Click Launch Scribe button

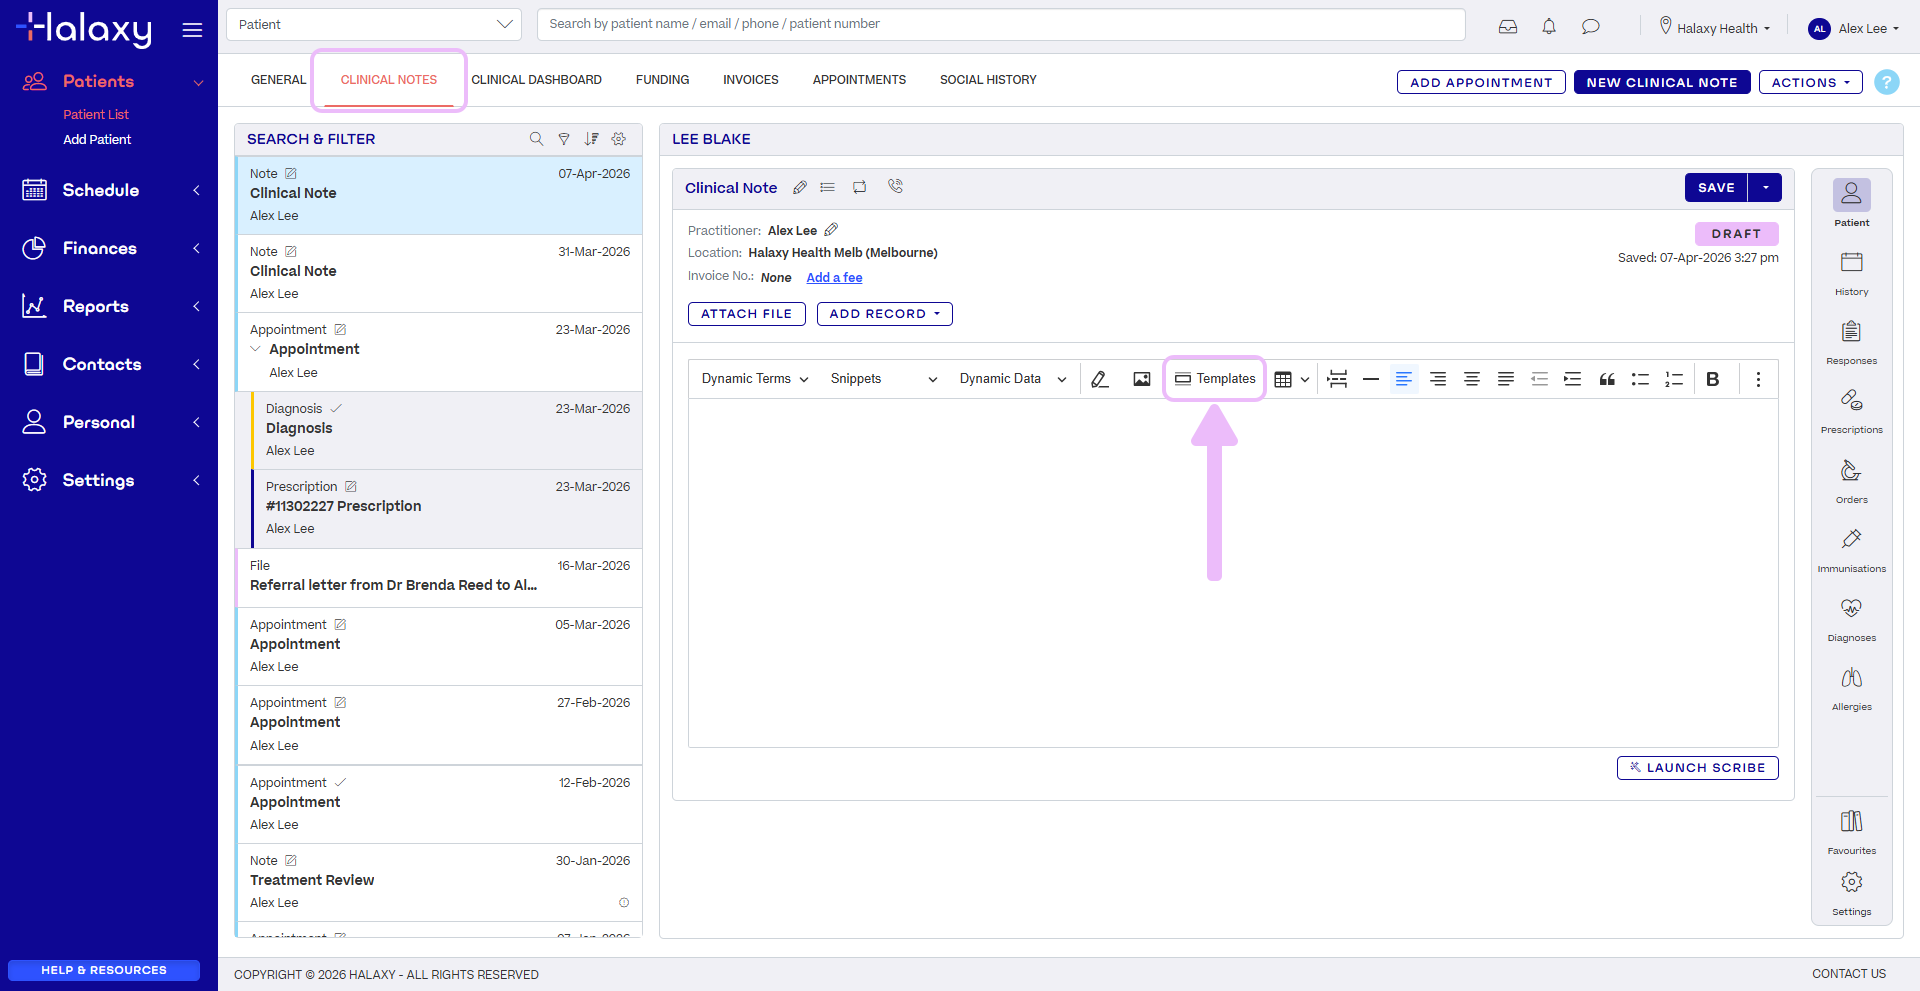(1698, 768)
